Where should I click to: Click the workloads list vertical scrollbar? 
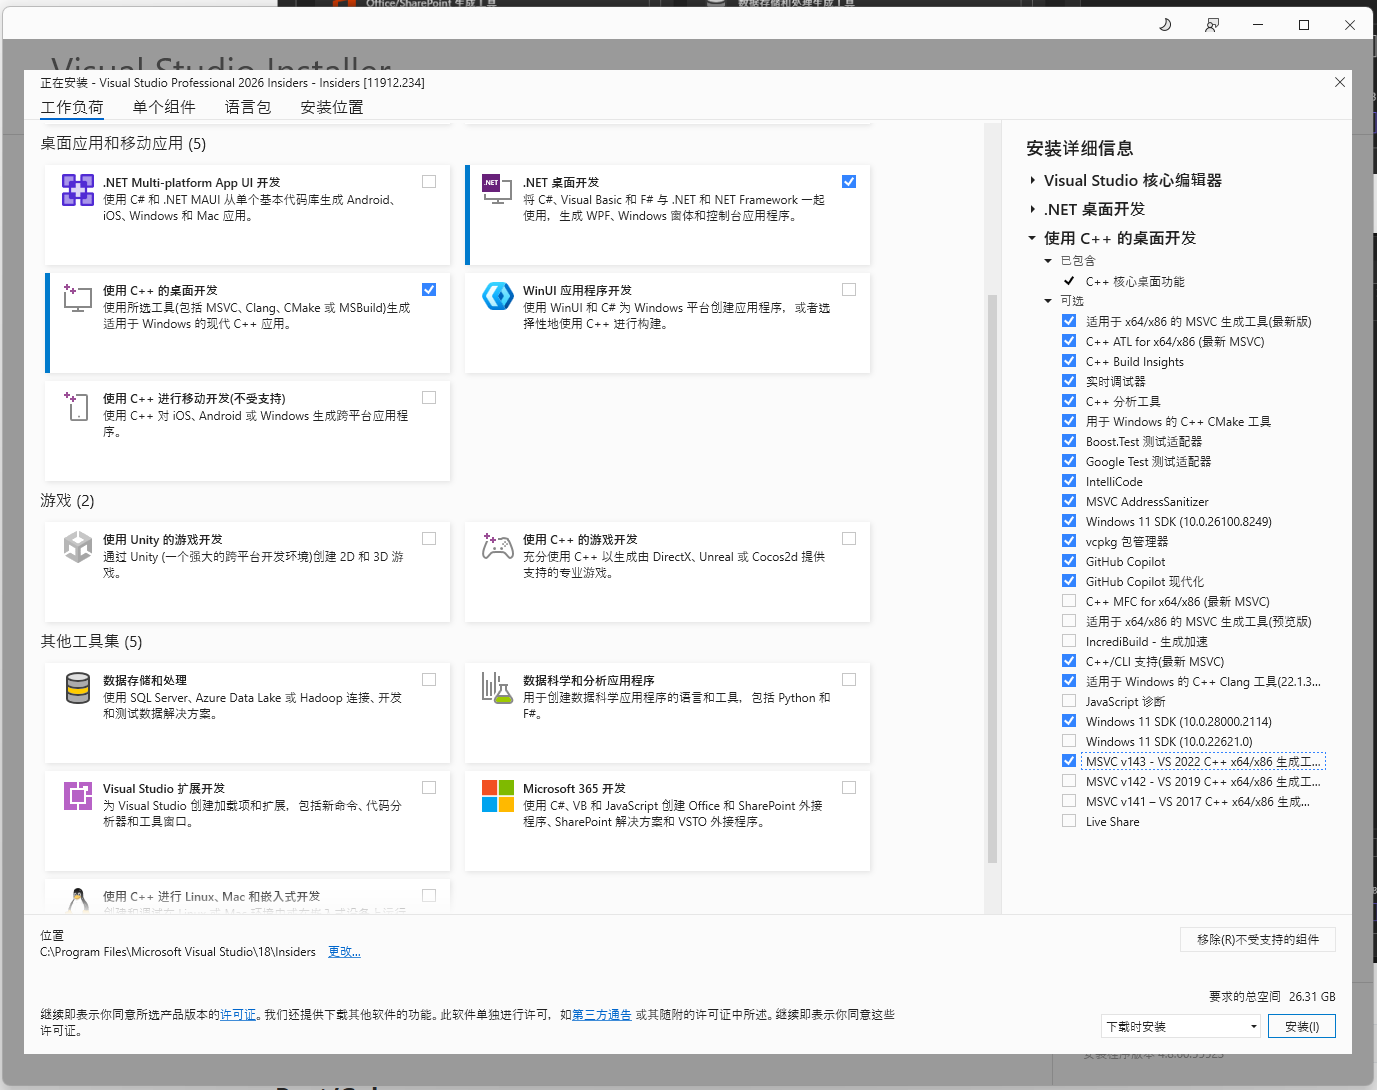point(992,578)
